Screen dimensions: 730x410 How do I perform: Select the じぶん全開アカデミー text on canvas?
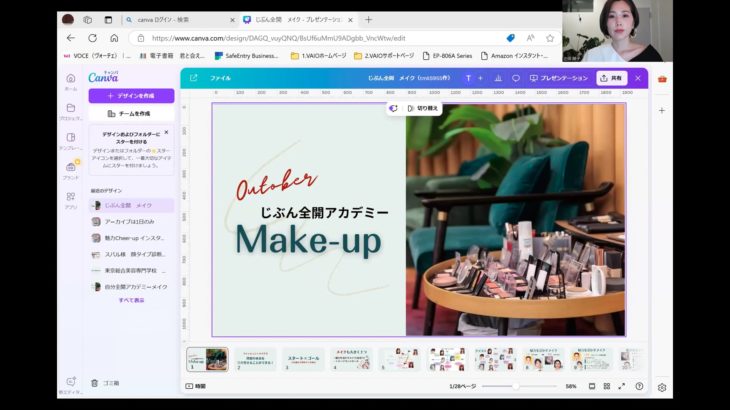[324, 213]
